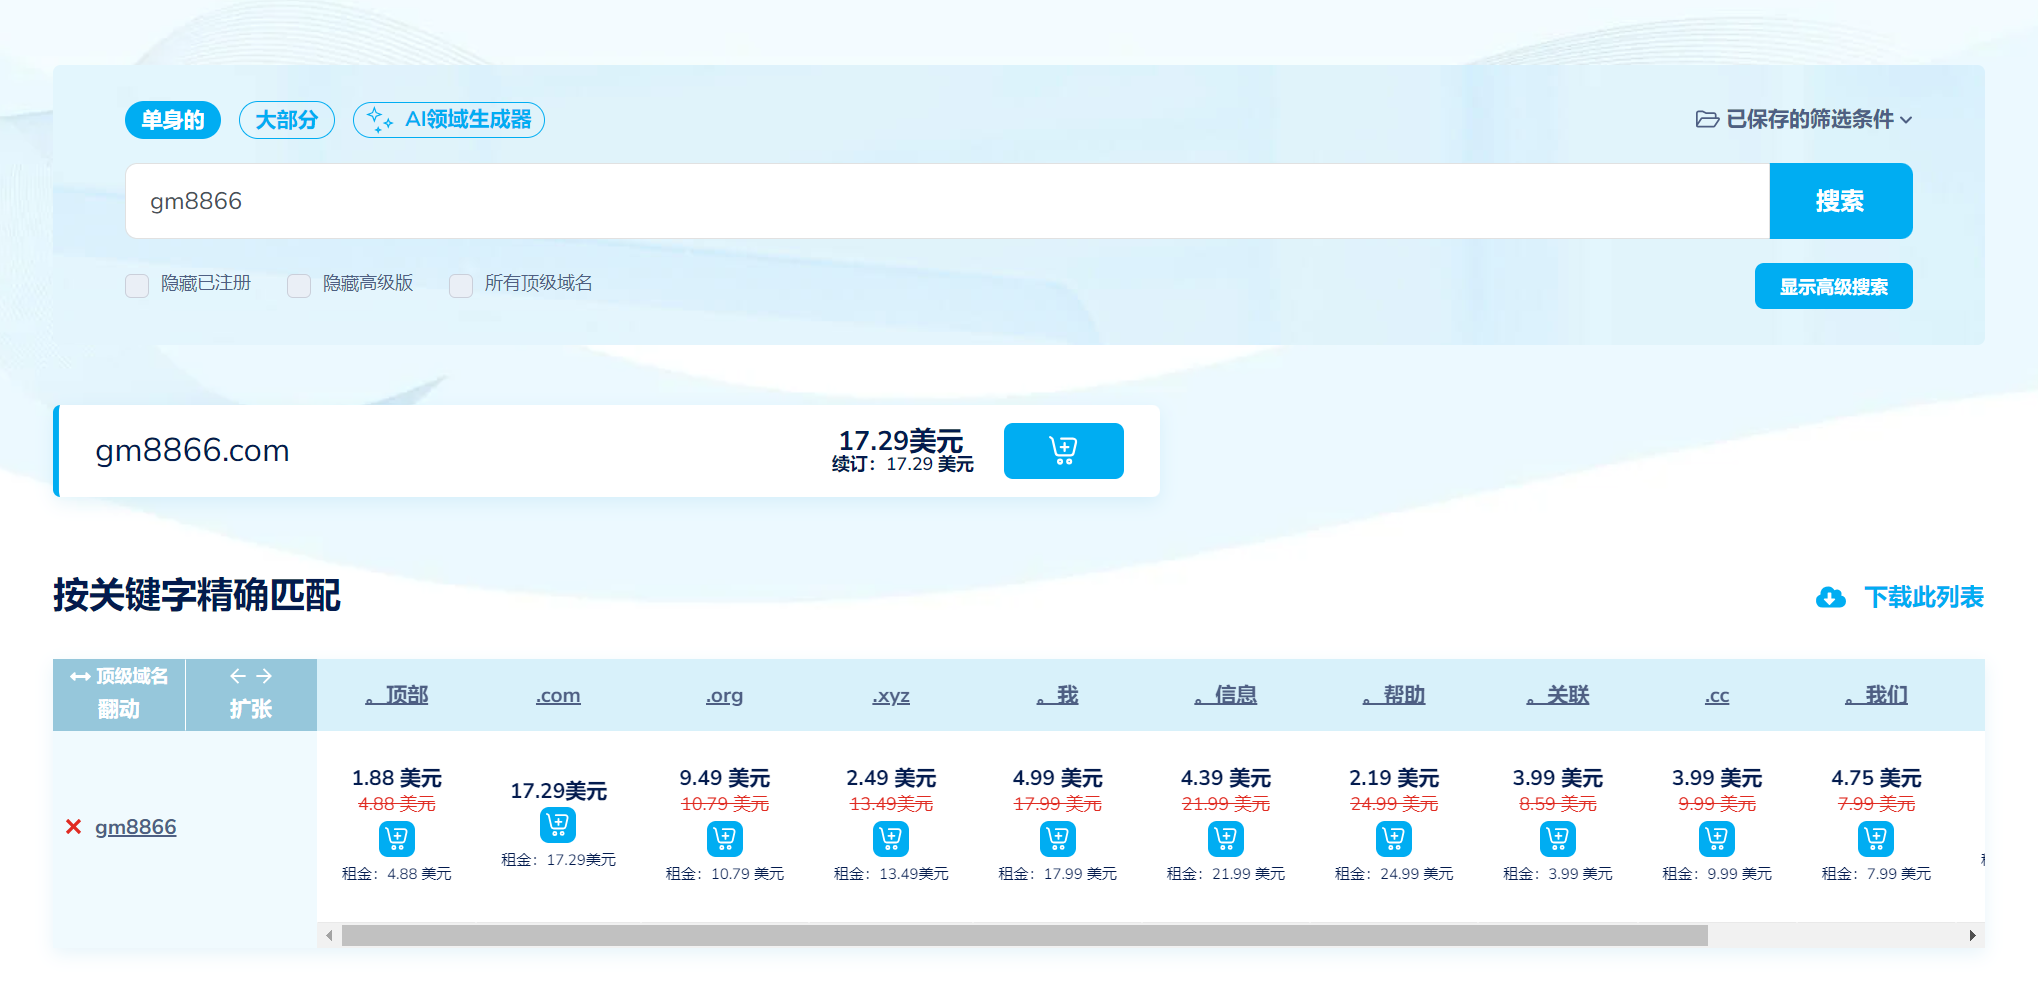Image resolution: width=2038 pixels, height=991 pixels.
Task: Add the 2.49 美元 .xyz domain to cart
Action: [891, 838]
